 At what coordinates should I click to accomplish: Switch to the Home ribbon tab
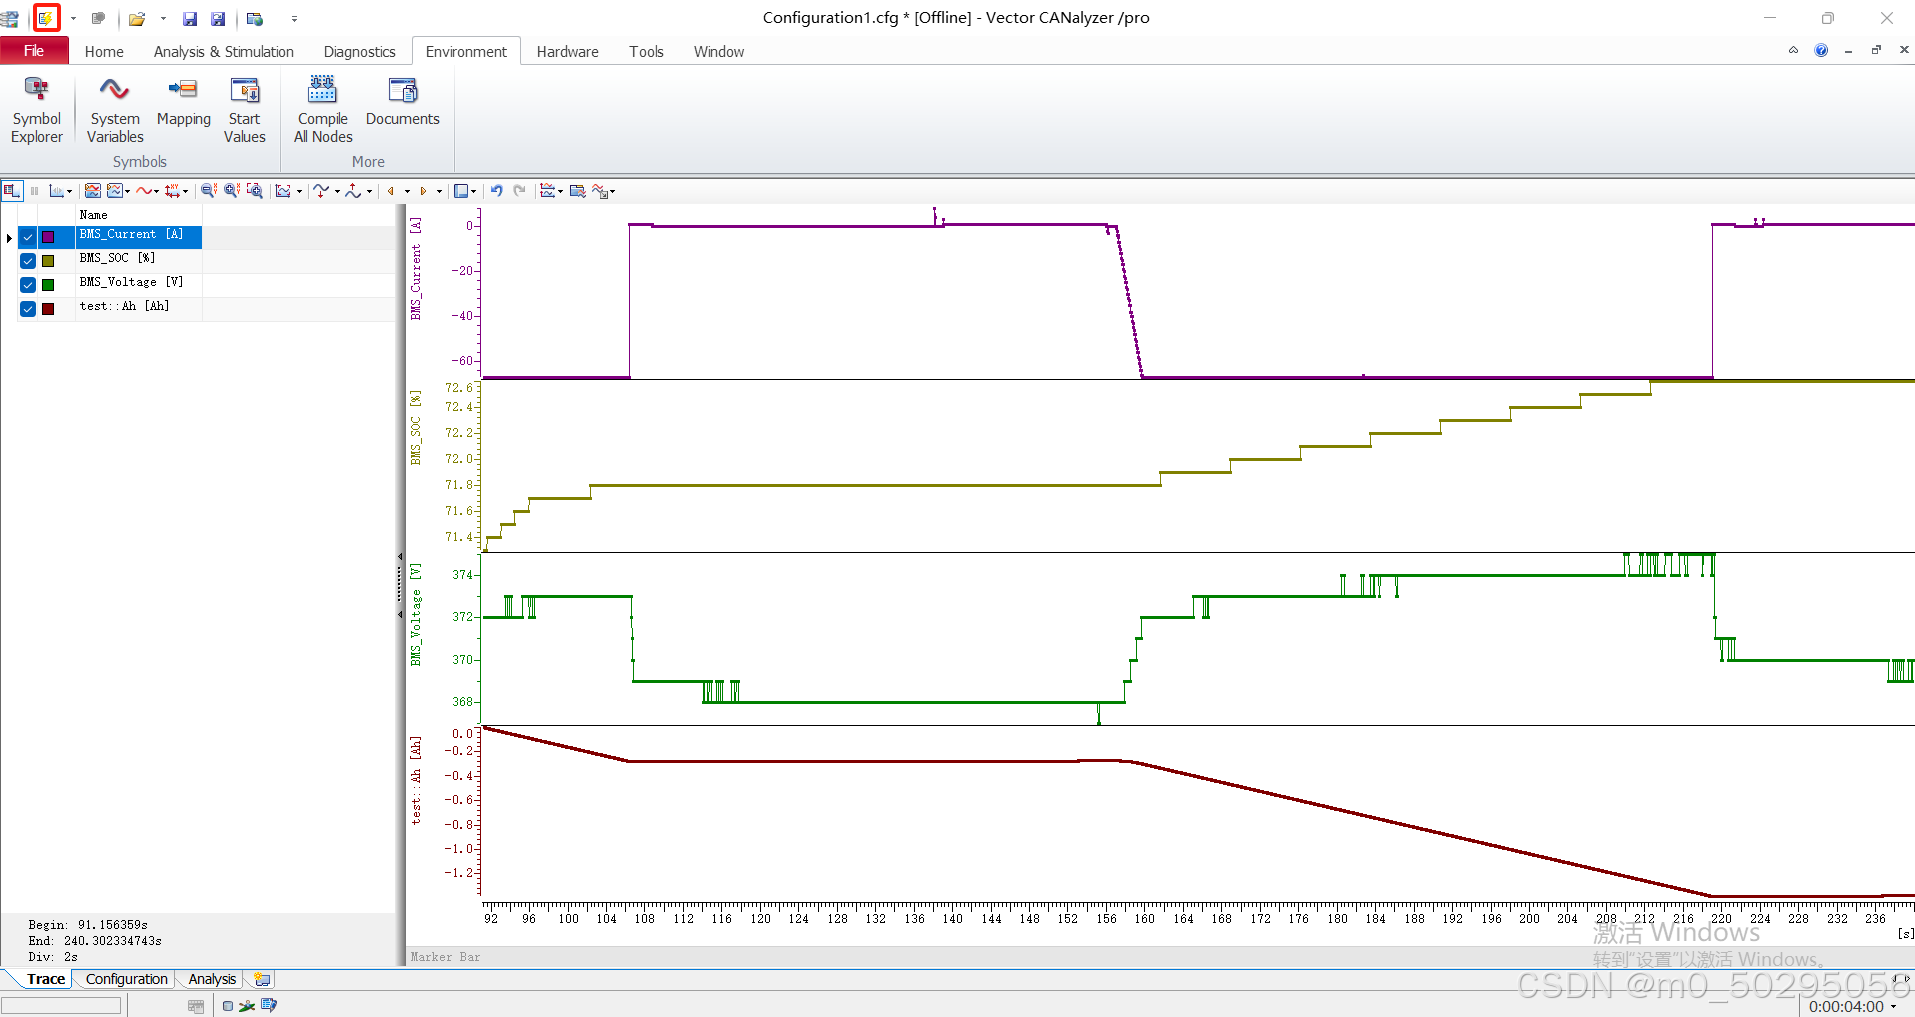(104, 51)
